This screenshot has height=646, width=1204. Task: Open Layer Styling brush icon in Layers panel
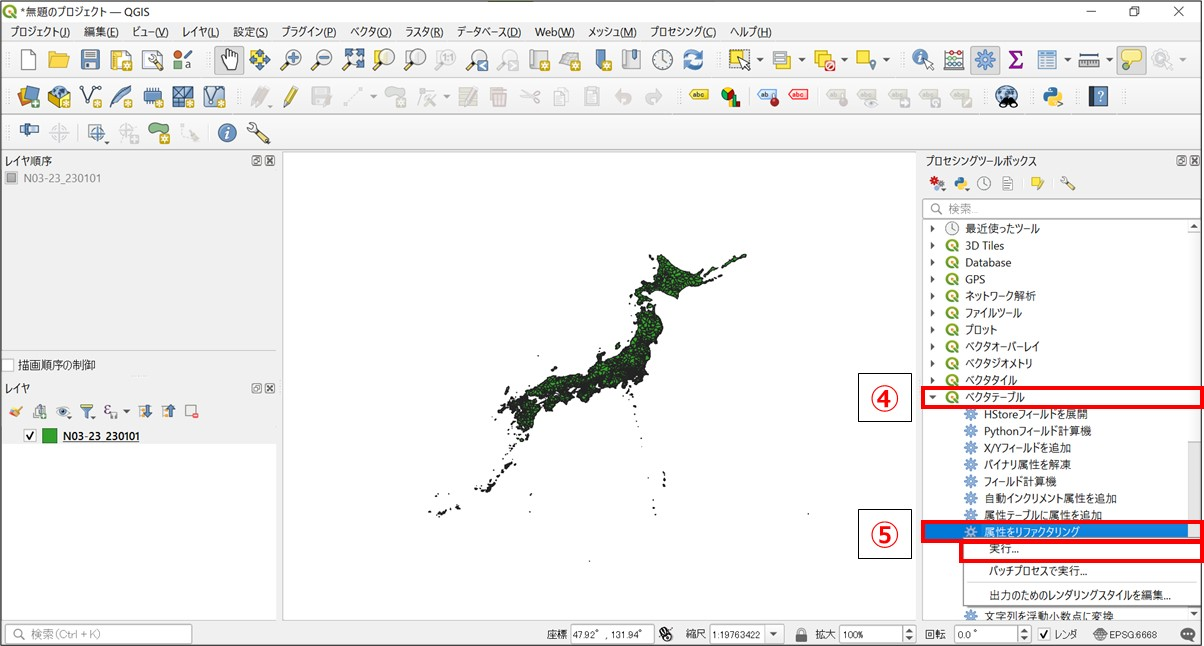tap(15, 411)
